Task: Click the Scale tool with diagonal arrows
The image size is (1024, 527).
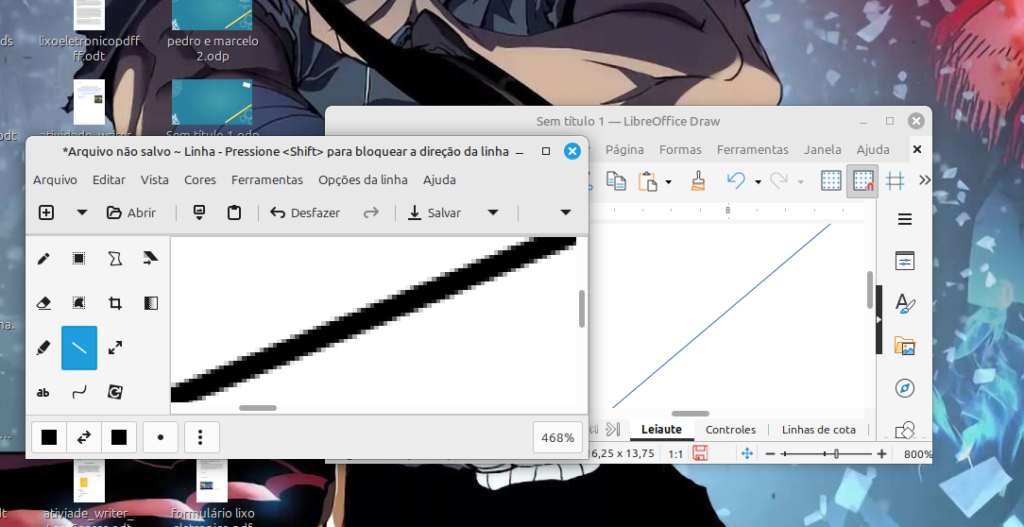Action: tap(115, 348)
